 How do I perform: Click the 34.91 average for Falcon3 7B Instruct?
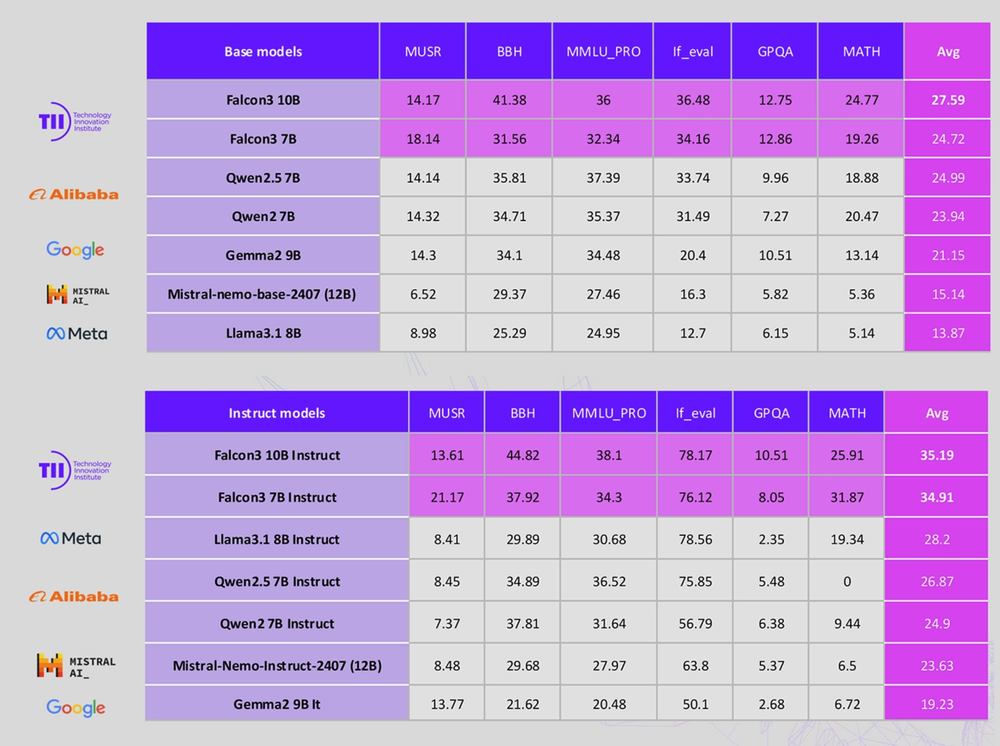pyautogui.click(x=936, y=497)
